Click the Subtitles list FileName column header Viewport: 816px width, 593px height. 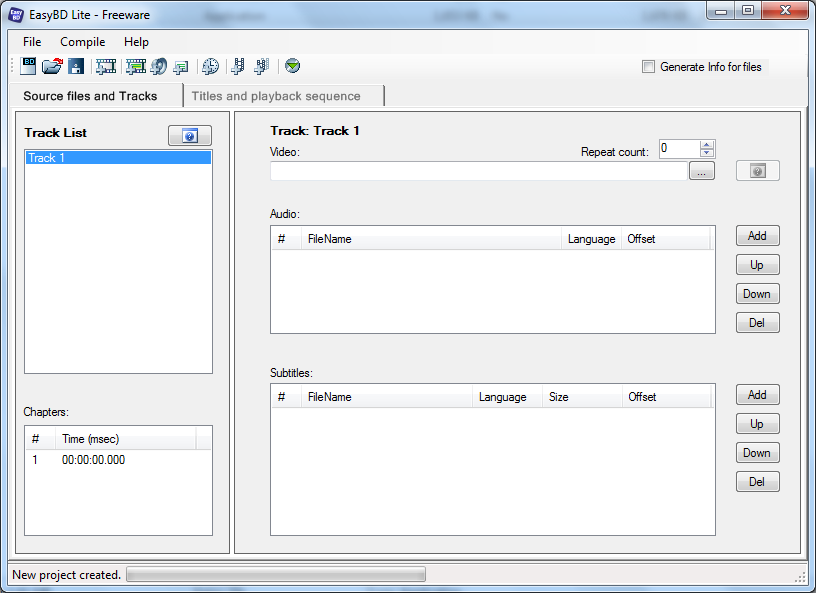point(387,397)
